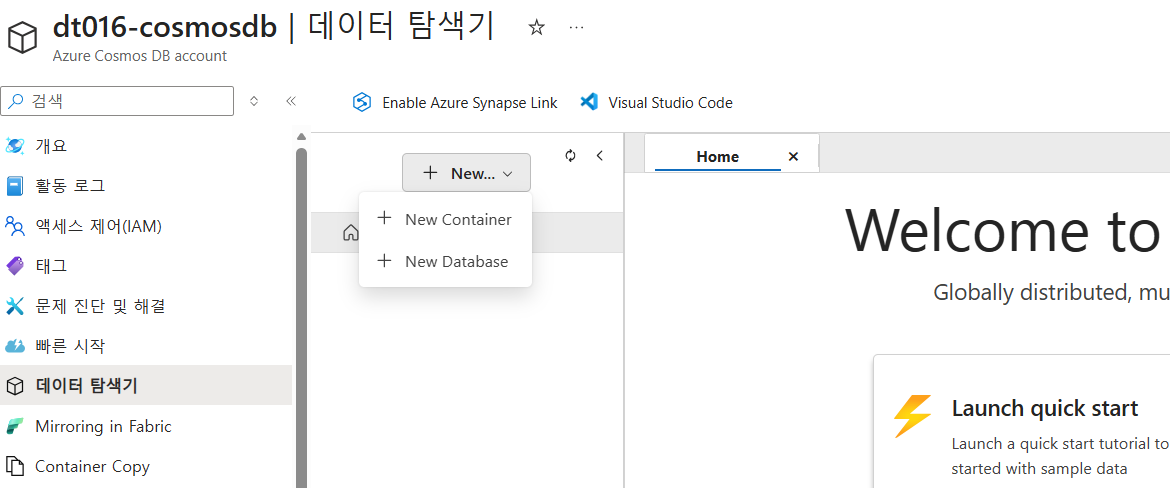Click the lightning bolt quick start icon
1170x488 pixels.
tap(913, 416)
